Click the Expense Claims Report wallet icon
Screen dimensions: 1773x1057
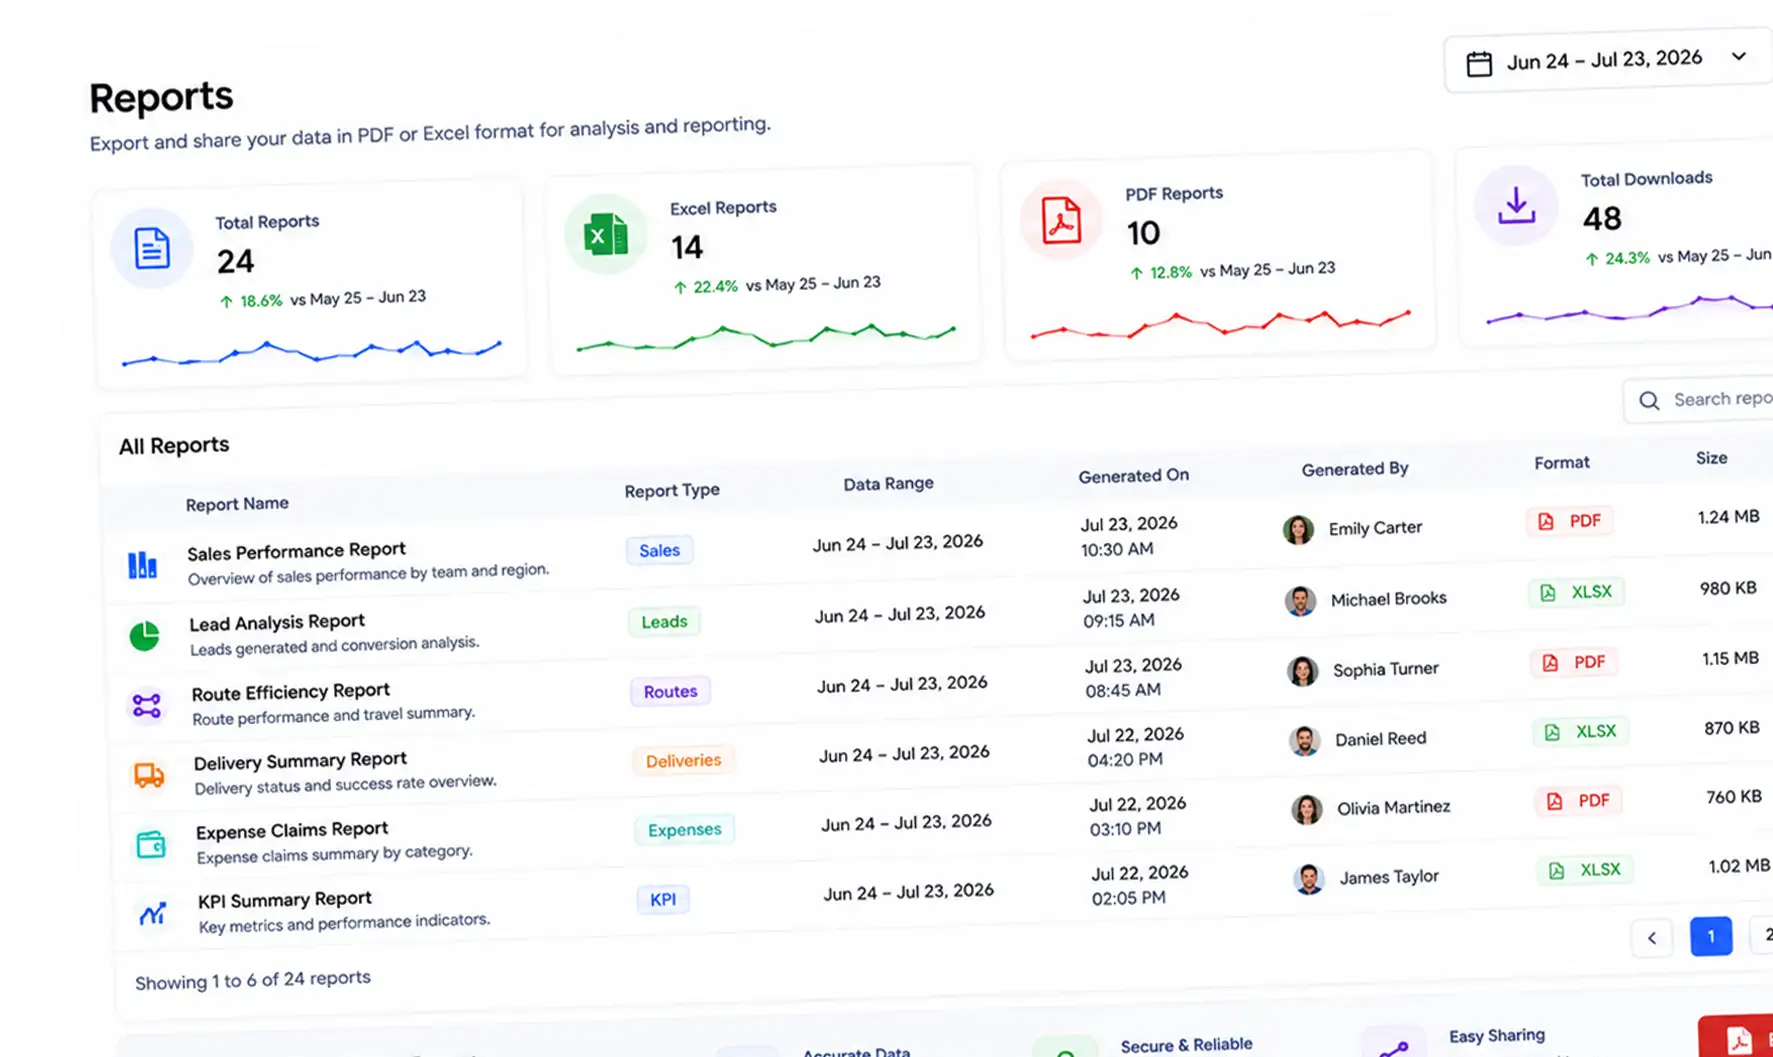point(151,844)
